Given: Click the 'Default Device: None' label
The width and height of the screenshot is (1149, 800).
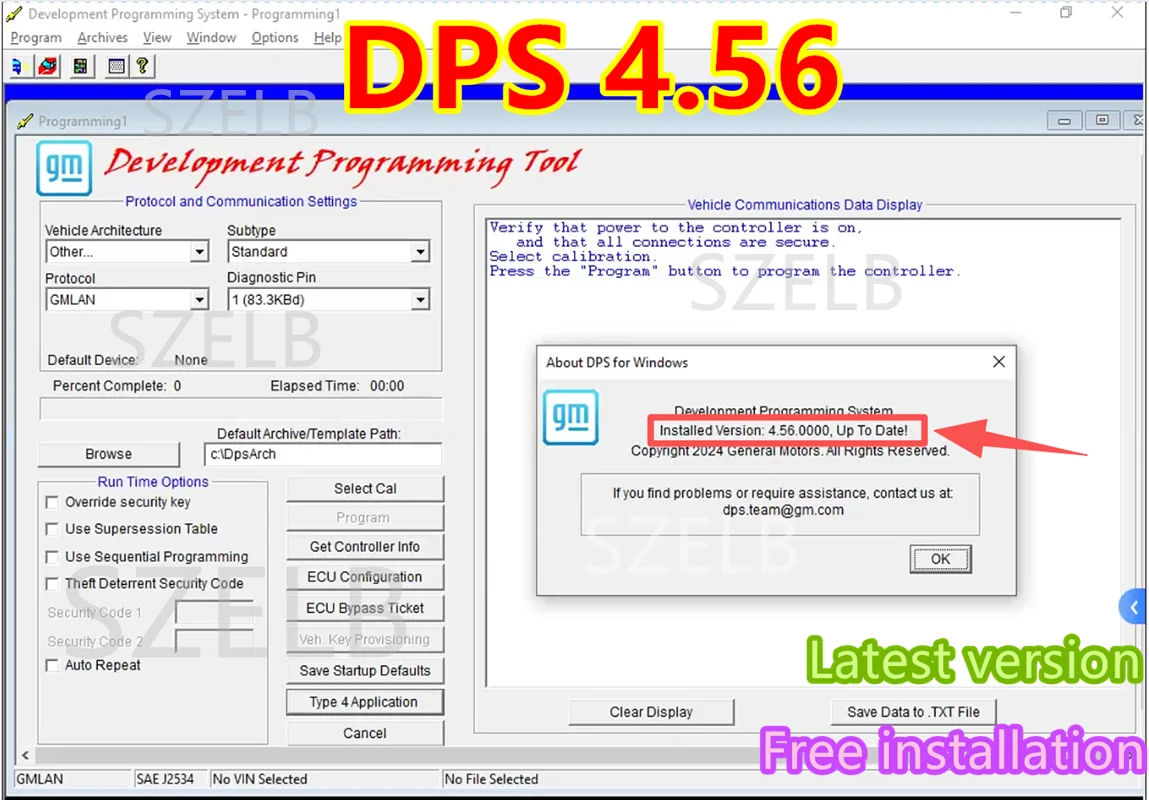Looking at the screenshot, I should pyautogui.click(x=128, y=360).
